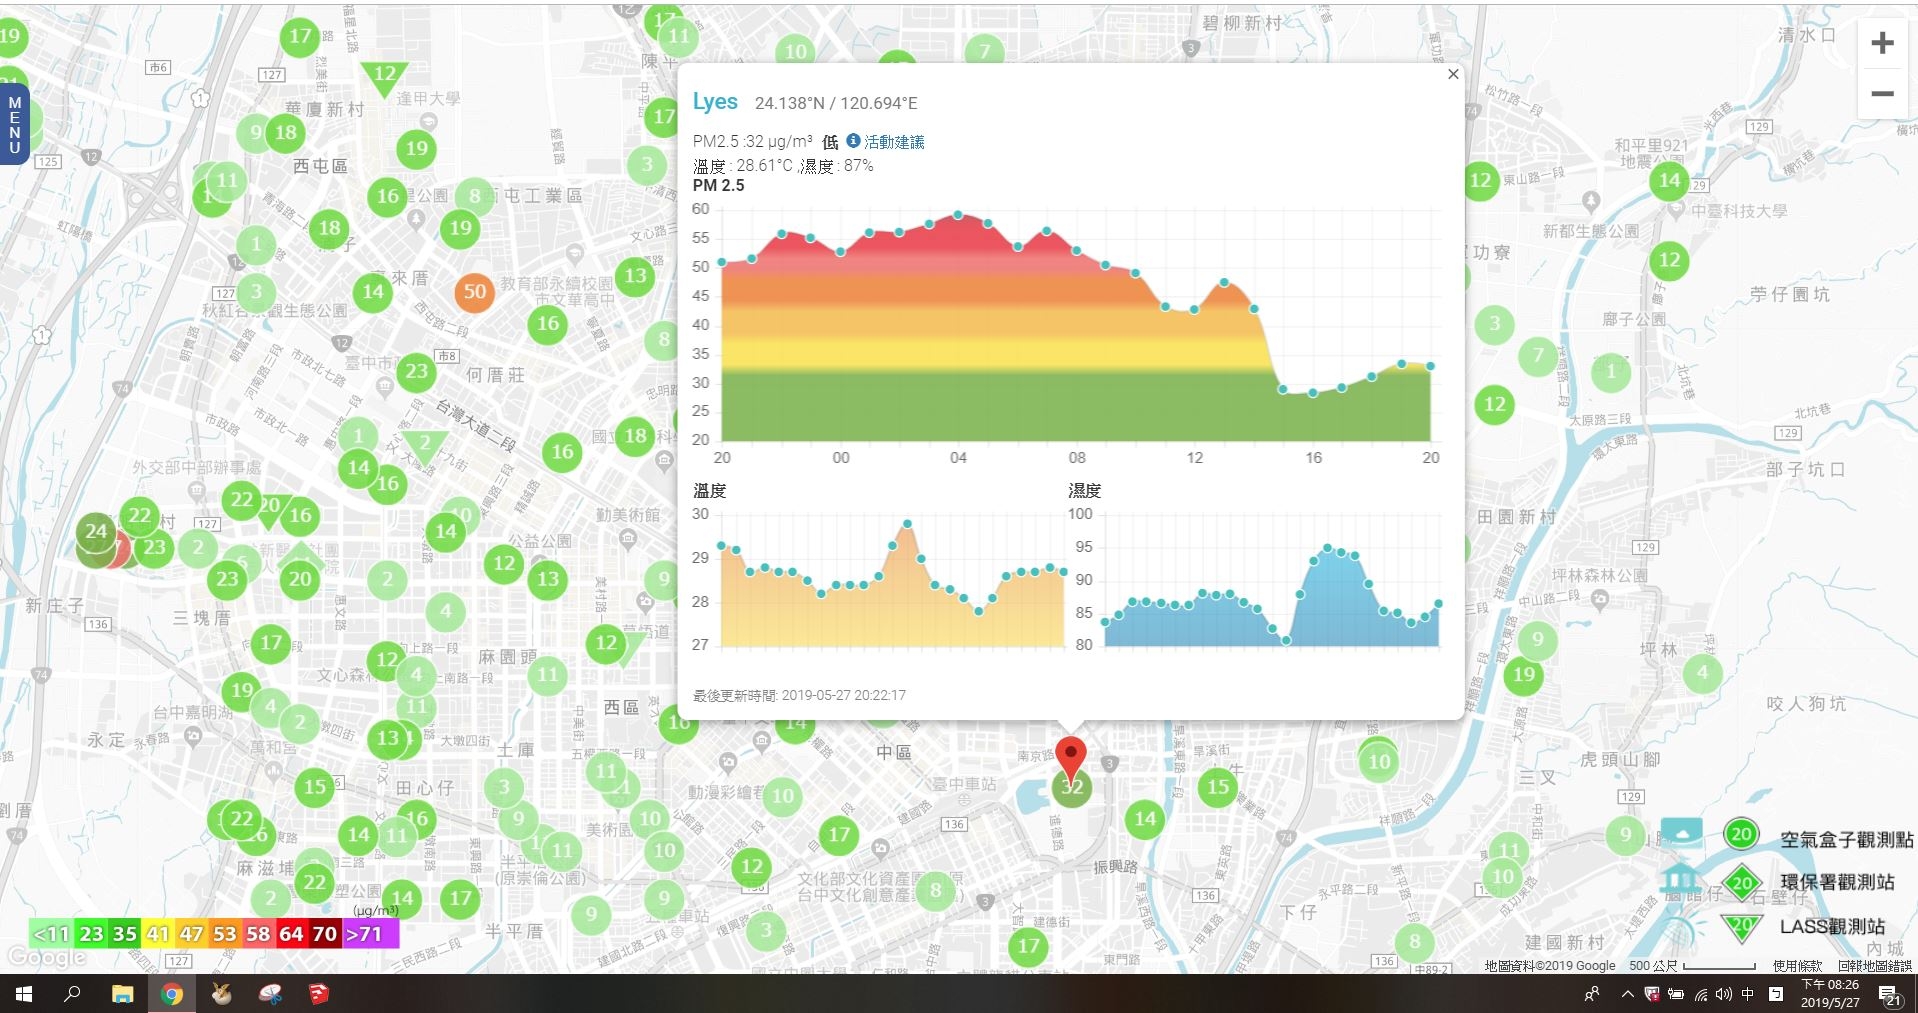1918x1013 pixels.
Task: Click the Google logo on the map
Action: click(46, 957)
